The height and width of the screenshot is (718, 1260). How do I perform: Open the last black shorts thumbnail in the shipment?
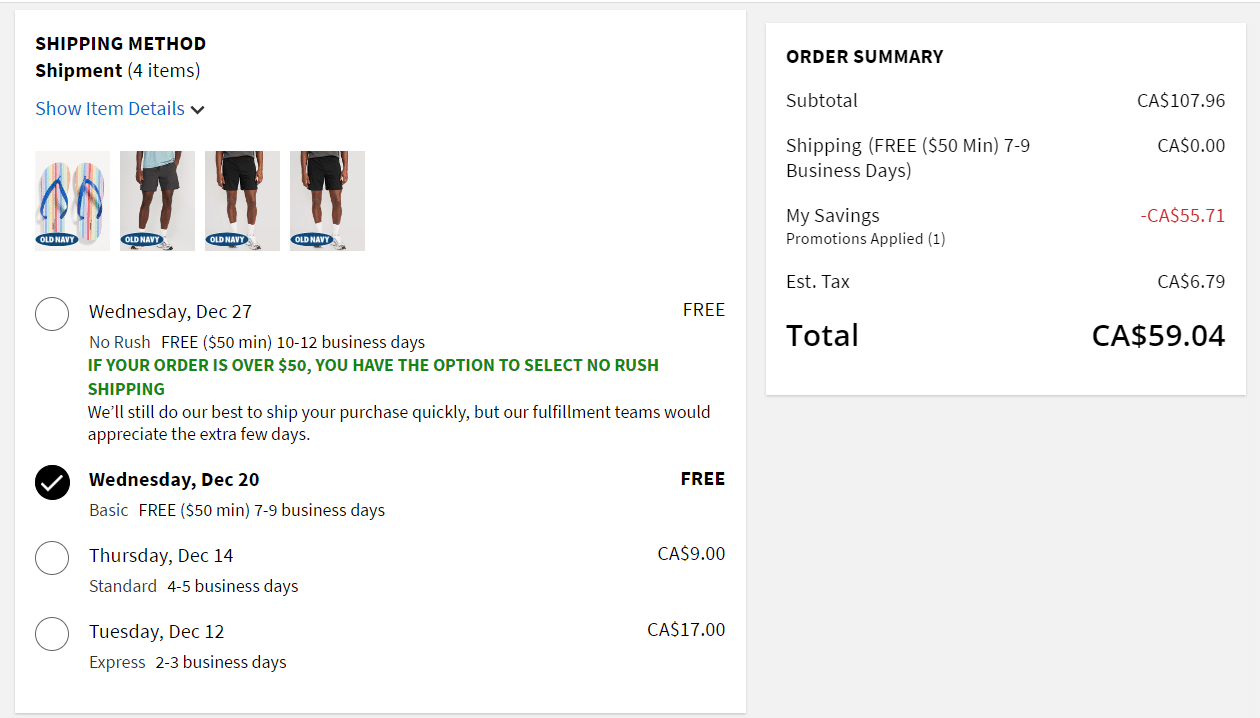327,200
